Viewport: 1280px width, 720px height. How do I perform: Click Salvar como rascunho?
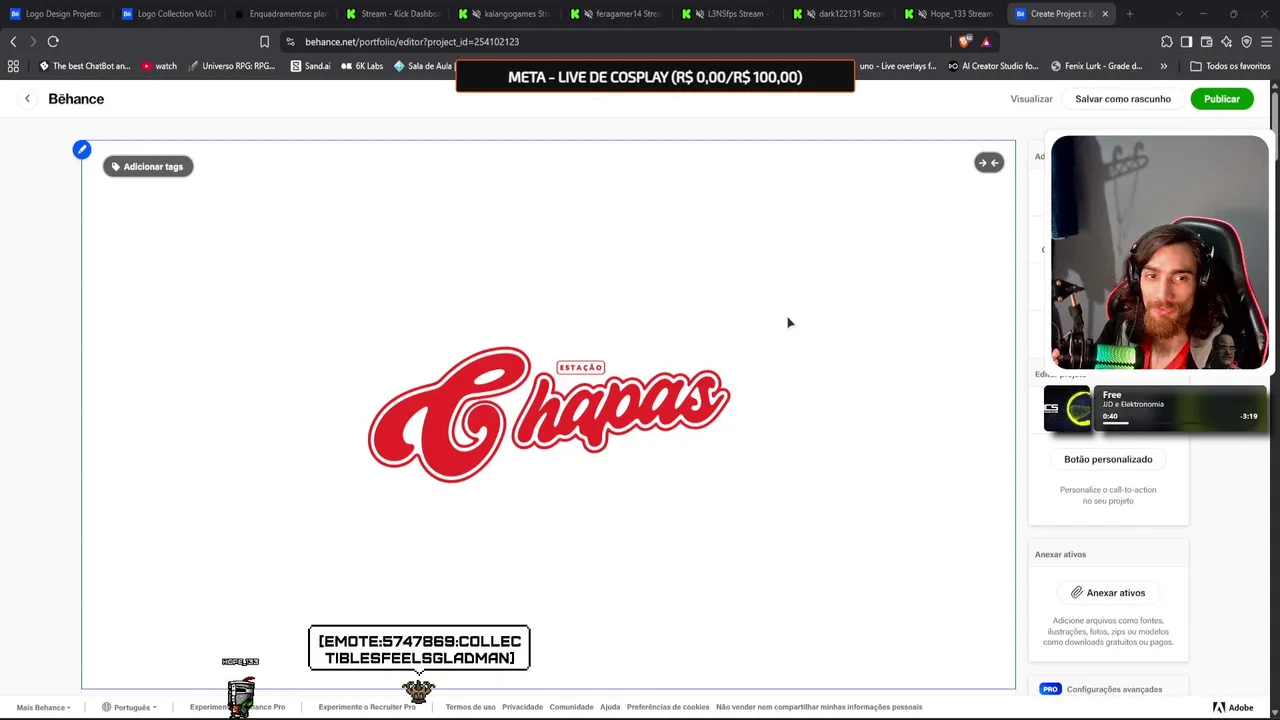click(1123, 99)
